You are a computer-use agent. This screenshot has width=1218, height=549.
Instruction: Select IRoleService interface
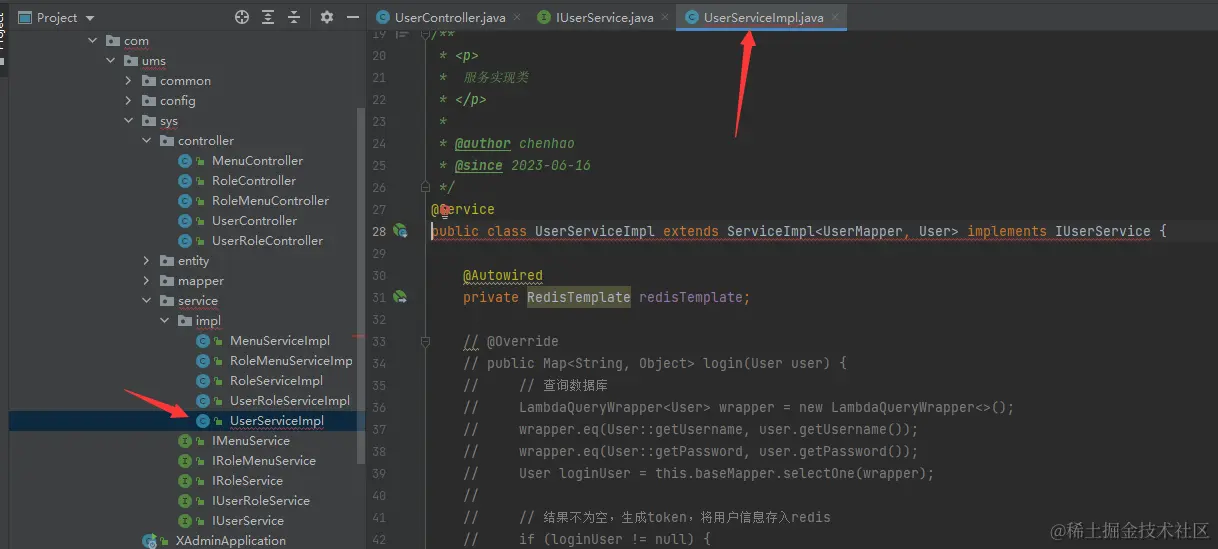(247, 481)
